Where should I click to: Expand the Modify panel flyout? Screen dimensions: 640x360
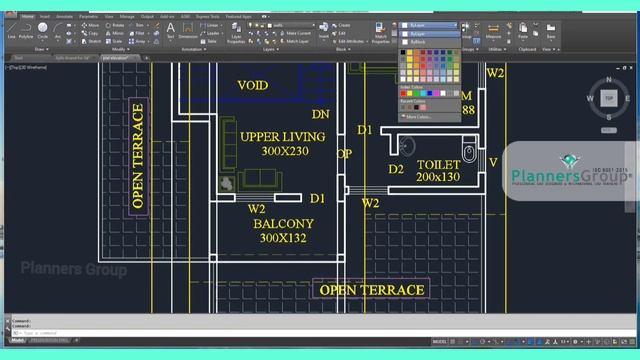click(120, 49)
